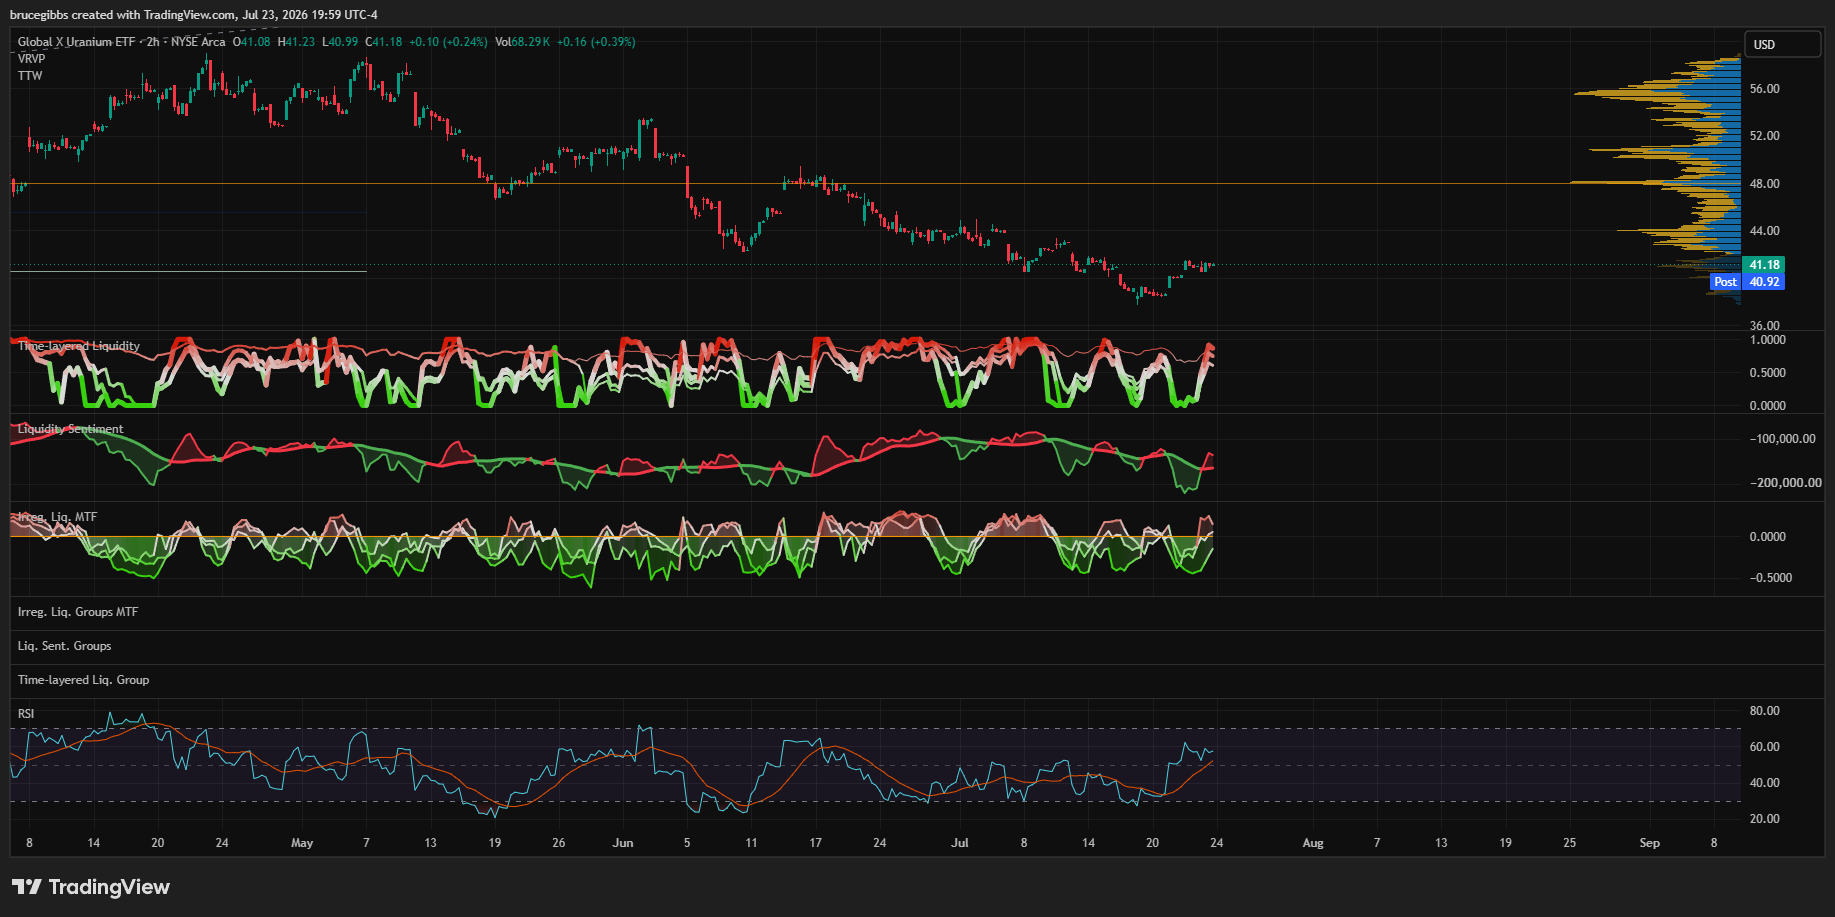
Task: Select the Irreg. Liq. MTF indicator label
Action: [x=57, y=517]
